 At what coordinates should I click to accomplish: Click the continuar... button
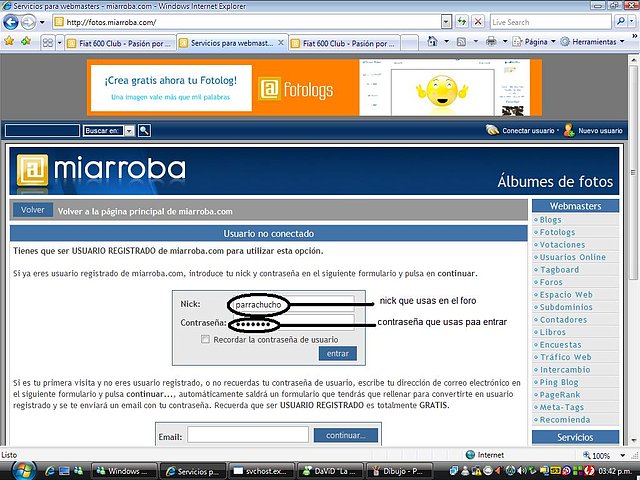(346, 436)
